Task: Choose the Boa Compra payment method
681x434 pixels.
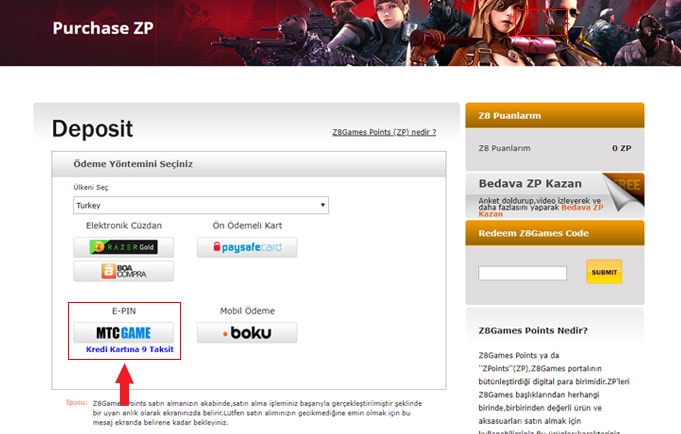Action: 123,271
